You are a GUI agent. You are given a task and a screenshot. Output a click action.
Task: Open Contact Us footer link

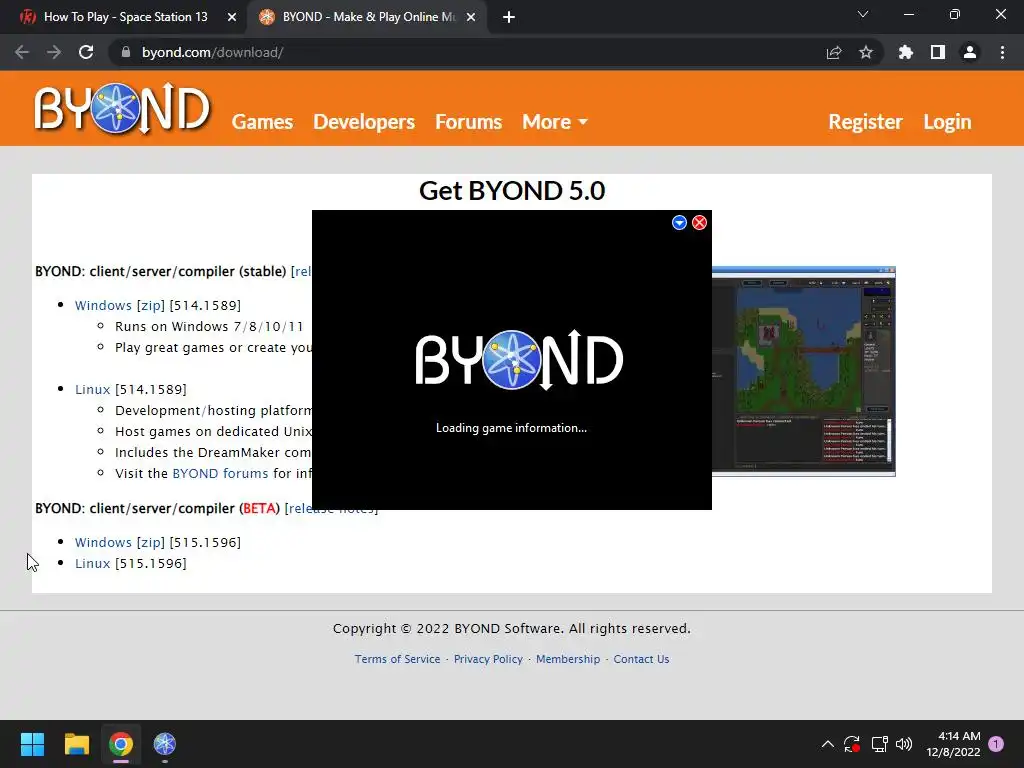pyautogui.click(x=641, y=659)
